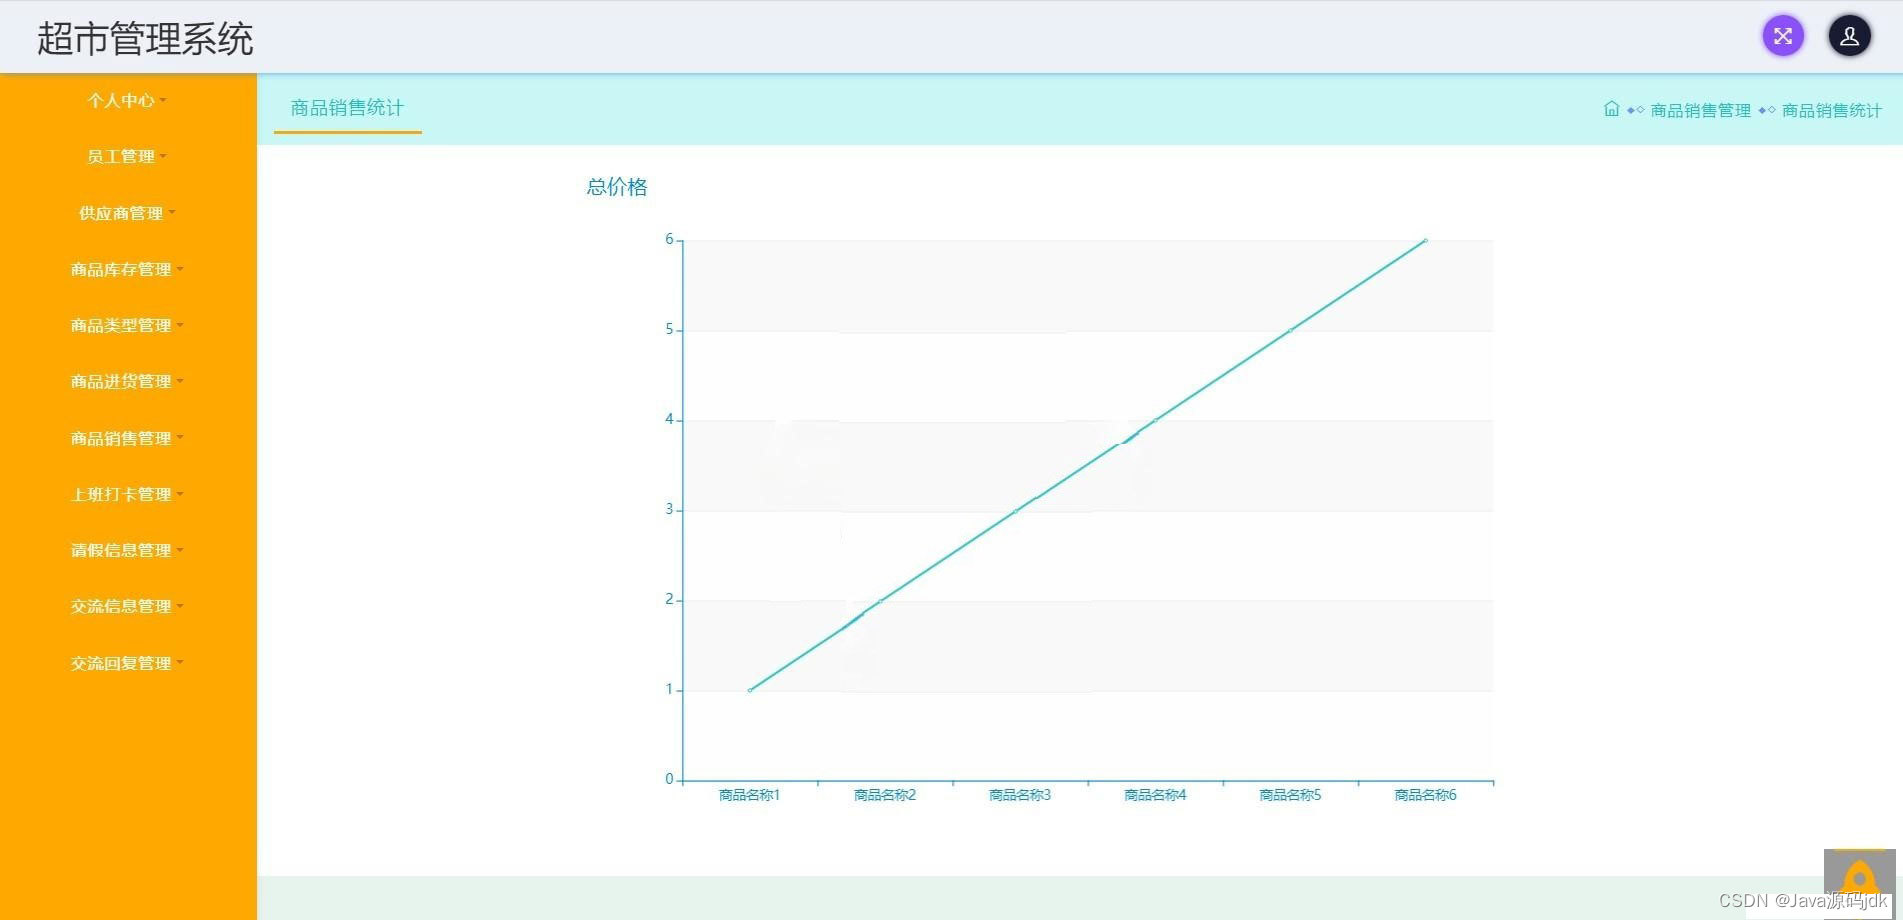Expand the 上班打卡管理 sidebar menu
This screenshot has height=920, width=1903.
[x=128, y=494]
